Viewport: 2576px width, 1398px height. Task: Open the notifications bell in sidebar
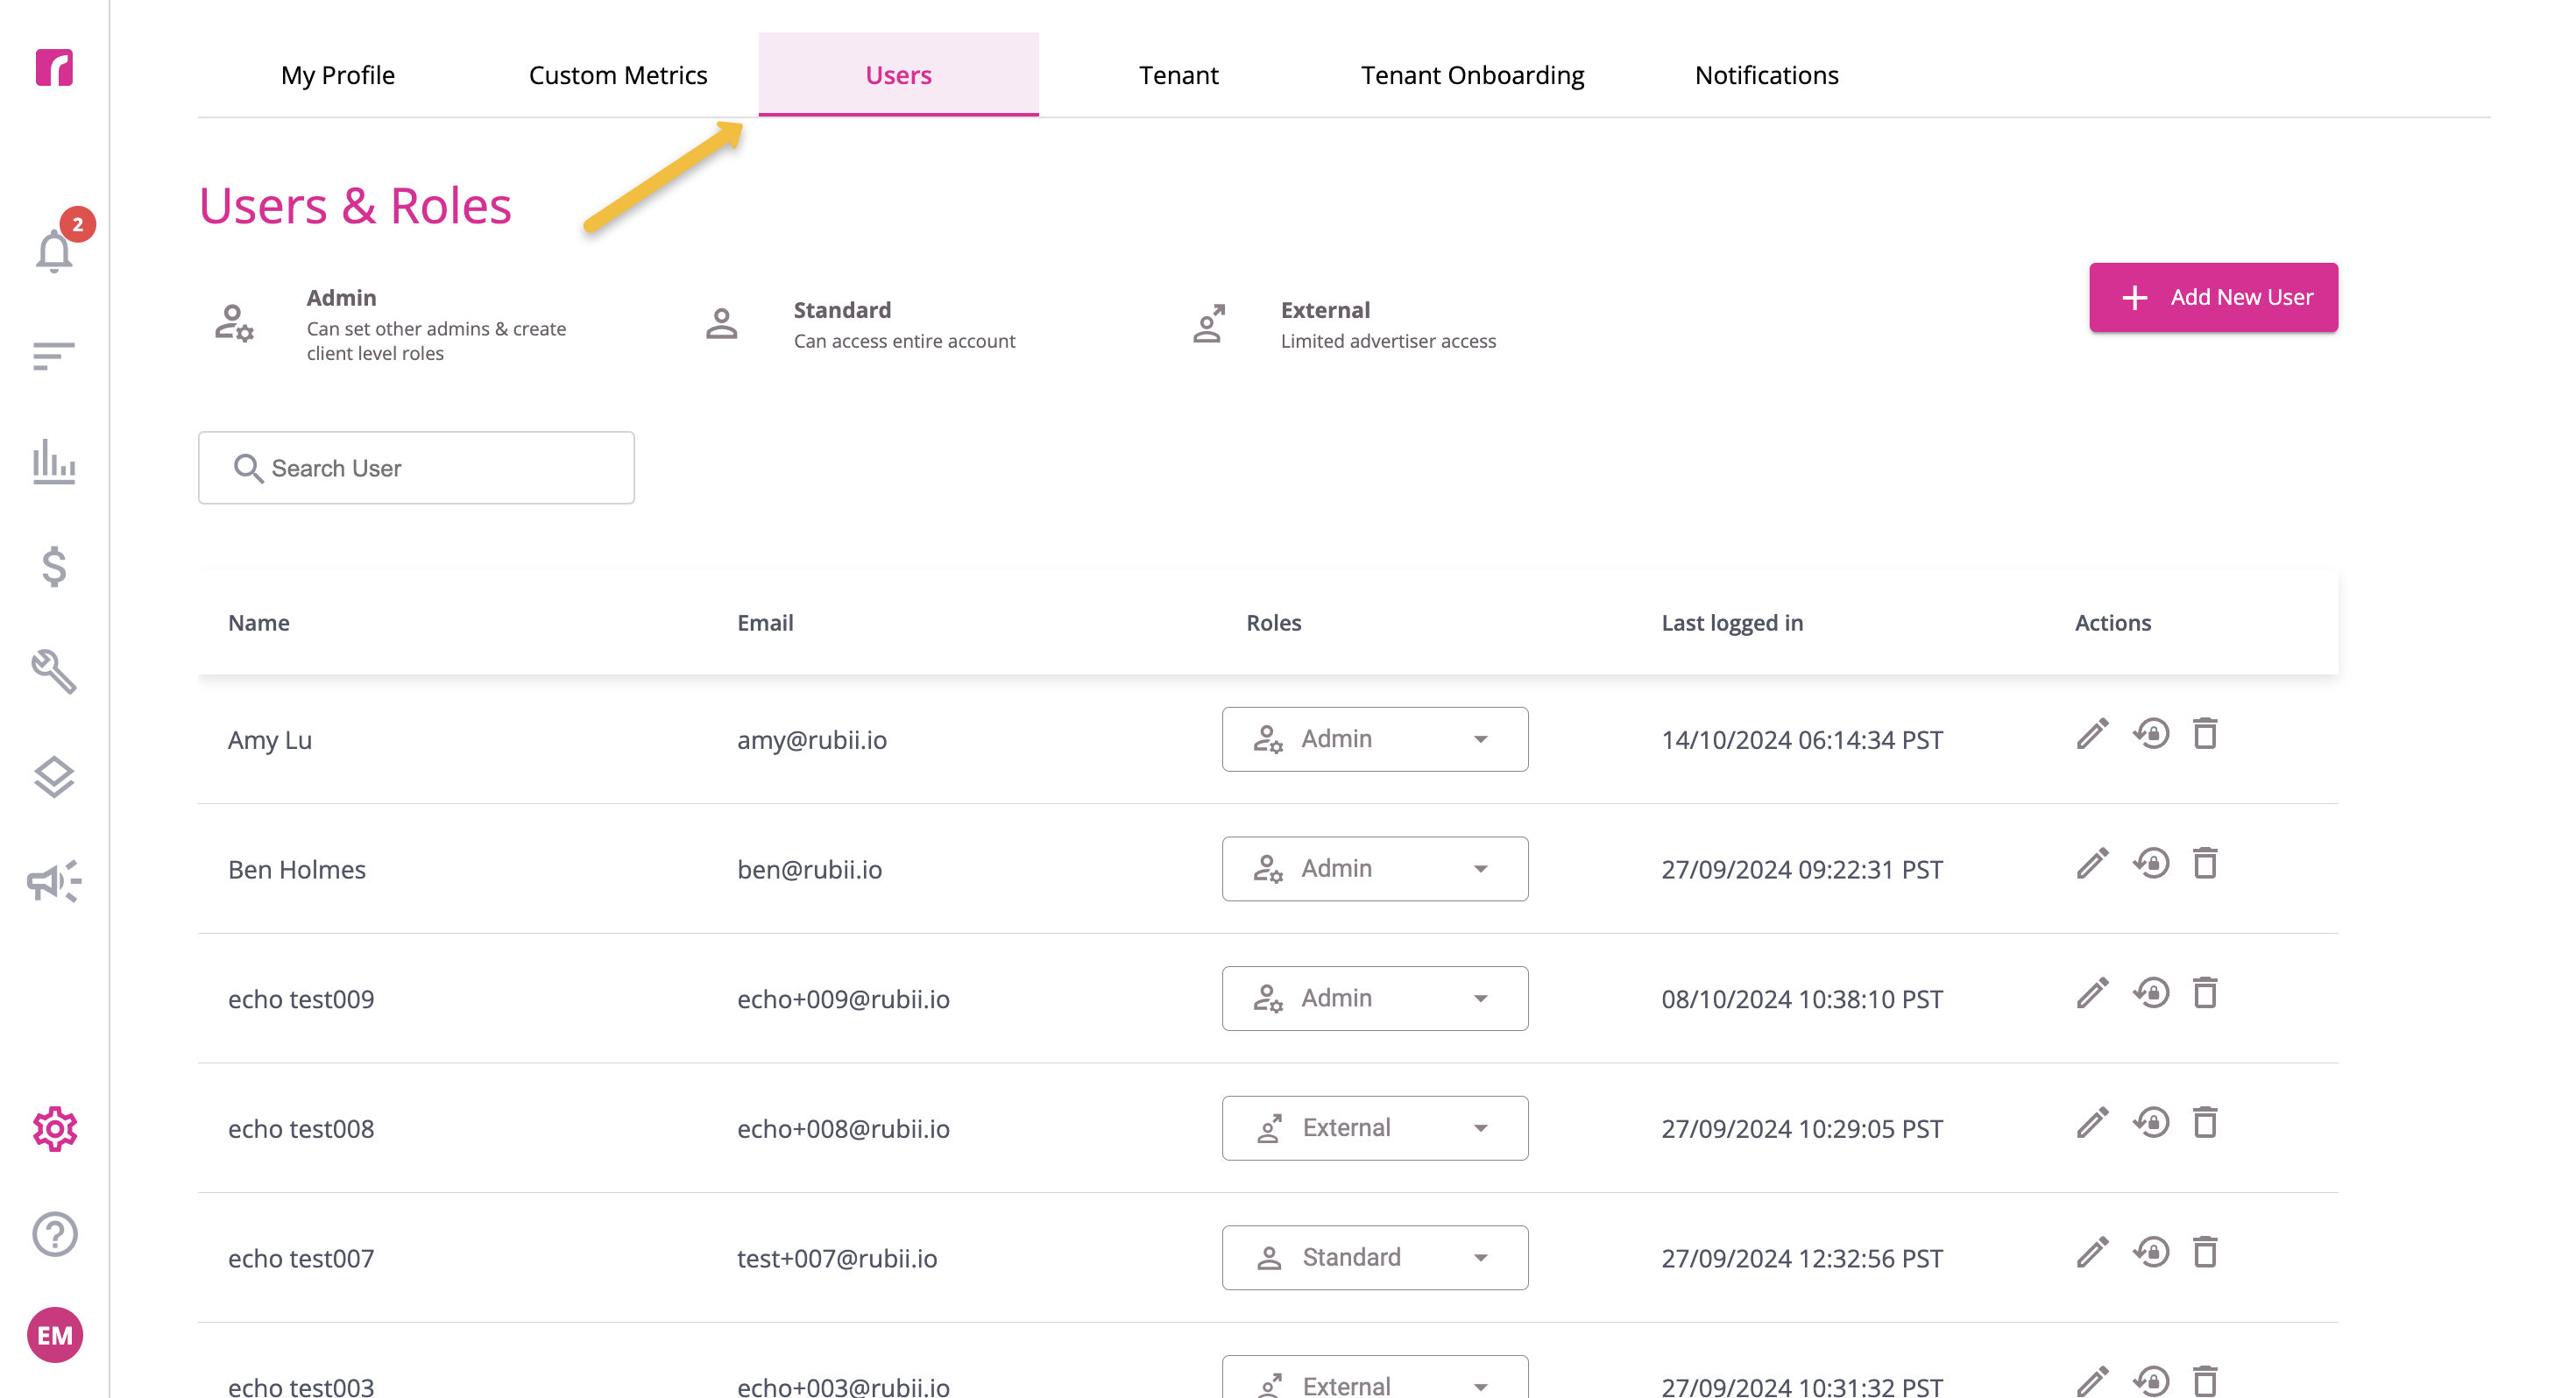[54, 250]
